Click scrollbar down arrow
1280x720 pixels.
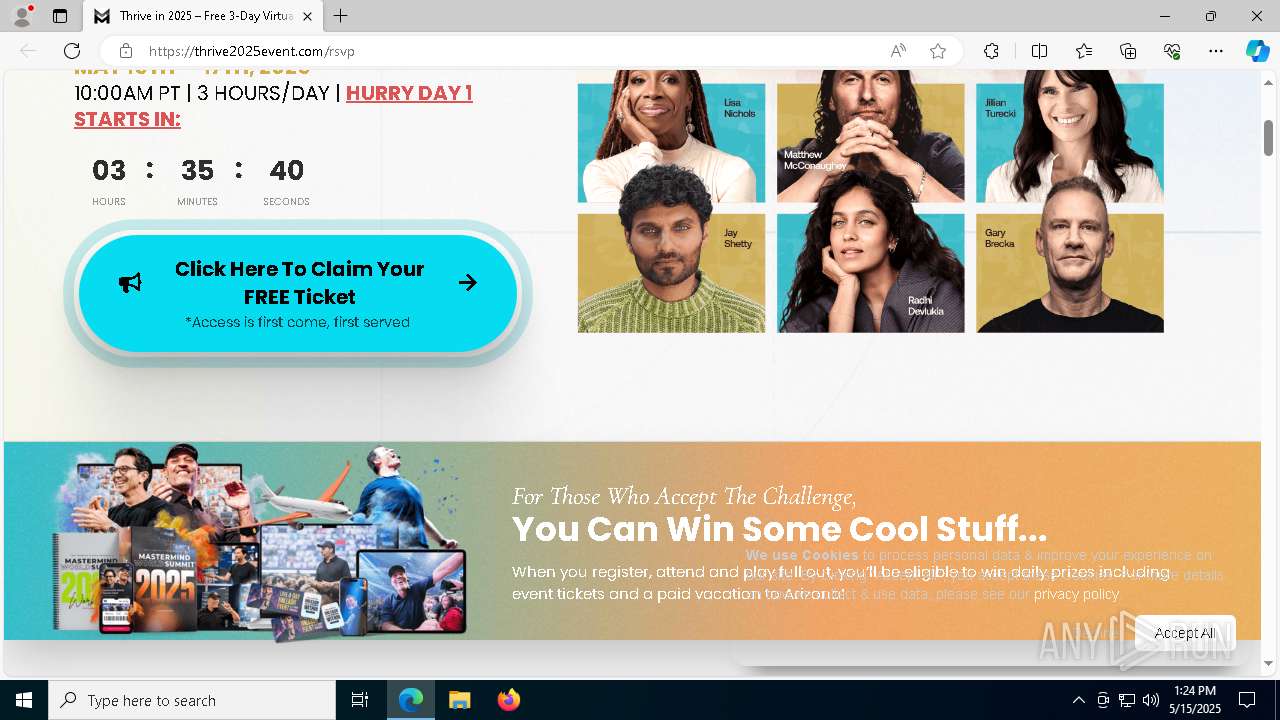1268,663
